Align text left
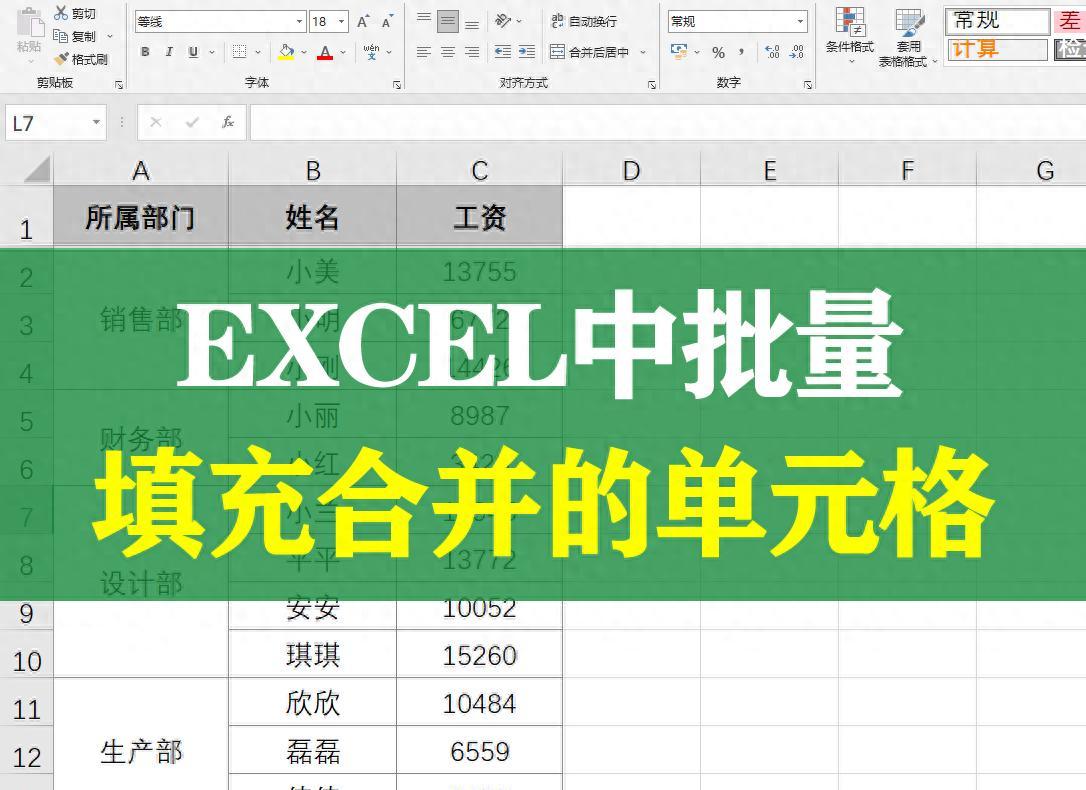The width and height of the screenshot is (1086, 790). 424,52
